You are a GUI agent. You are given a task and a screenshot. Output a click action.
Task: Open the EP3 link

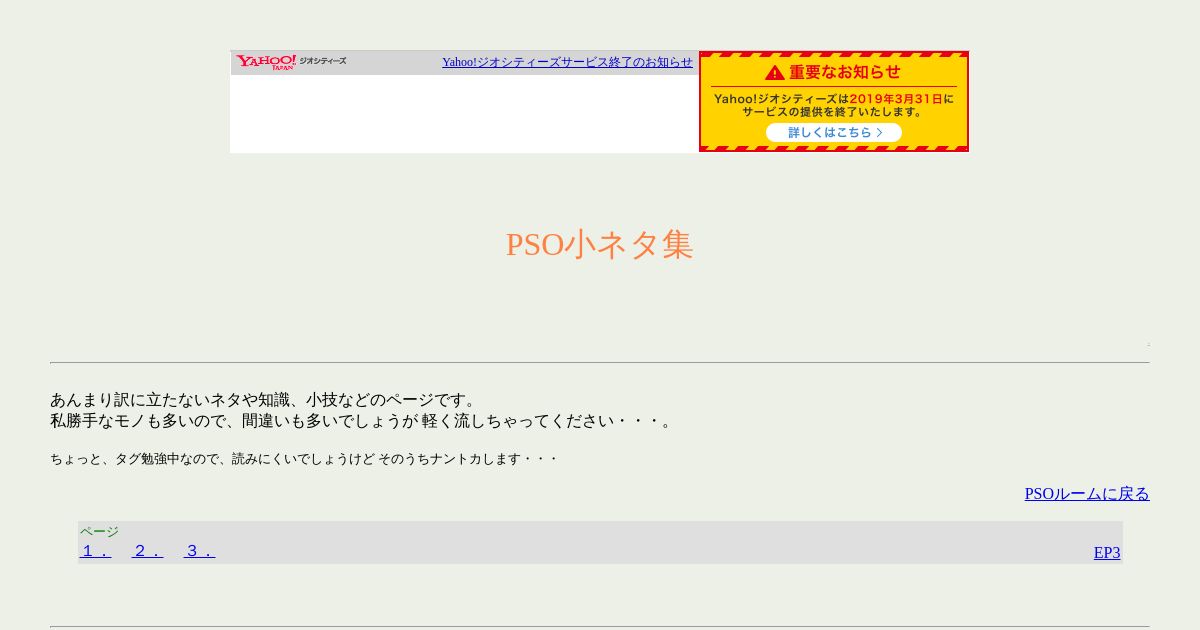point(1107,553)
